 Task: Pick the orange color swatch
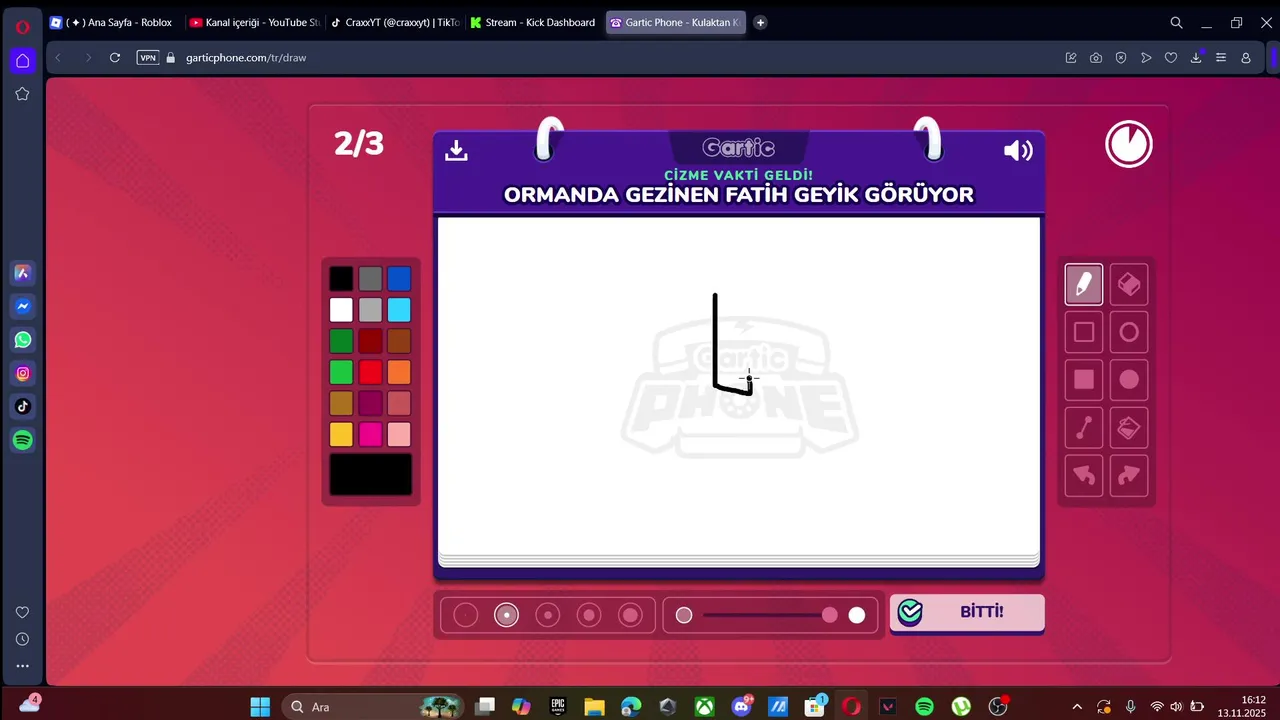point(399,372)
